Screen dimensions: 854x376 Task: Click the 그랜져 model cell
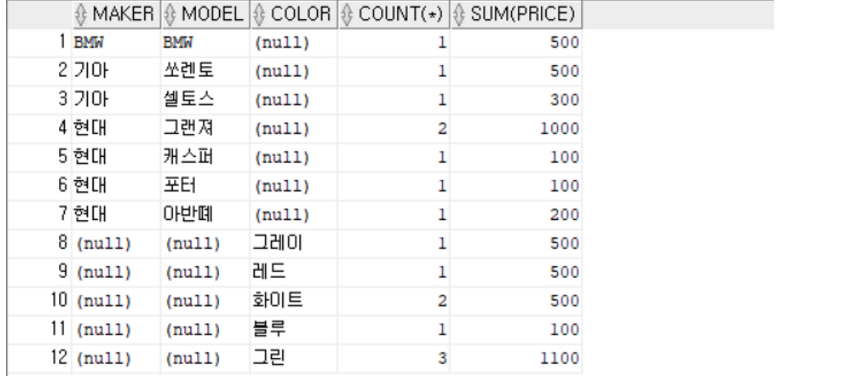coord(206,129)
